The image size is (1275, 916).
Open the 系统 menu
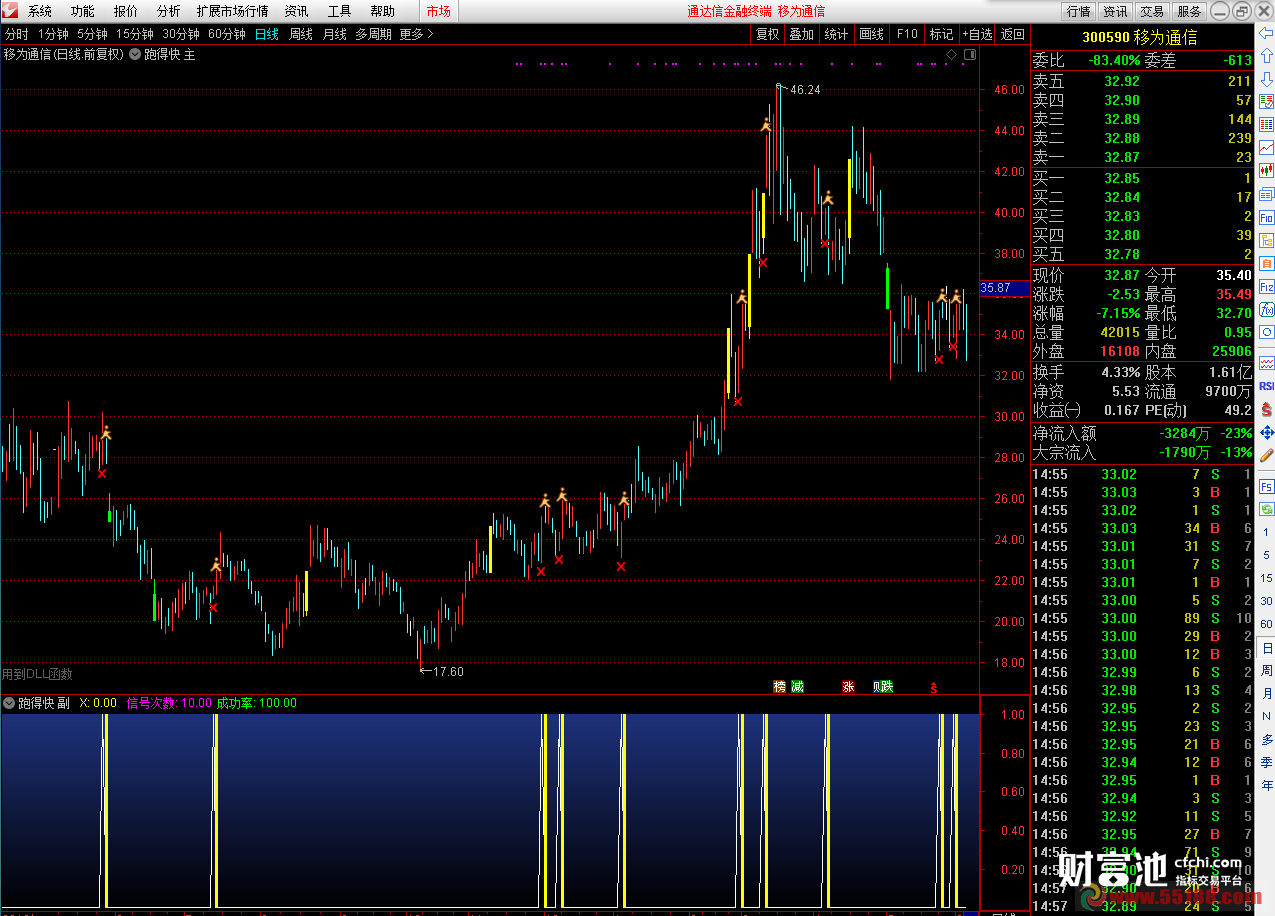(40, 11)
